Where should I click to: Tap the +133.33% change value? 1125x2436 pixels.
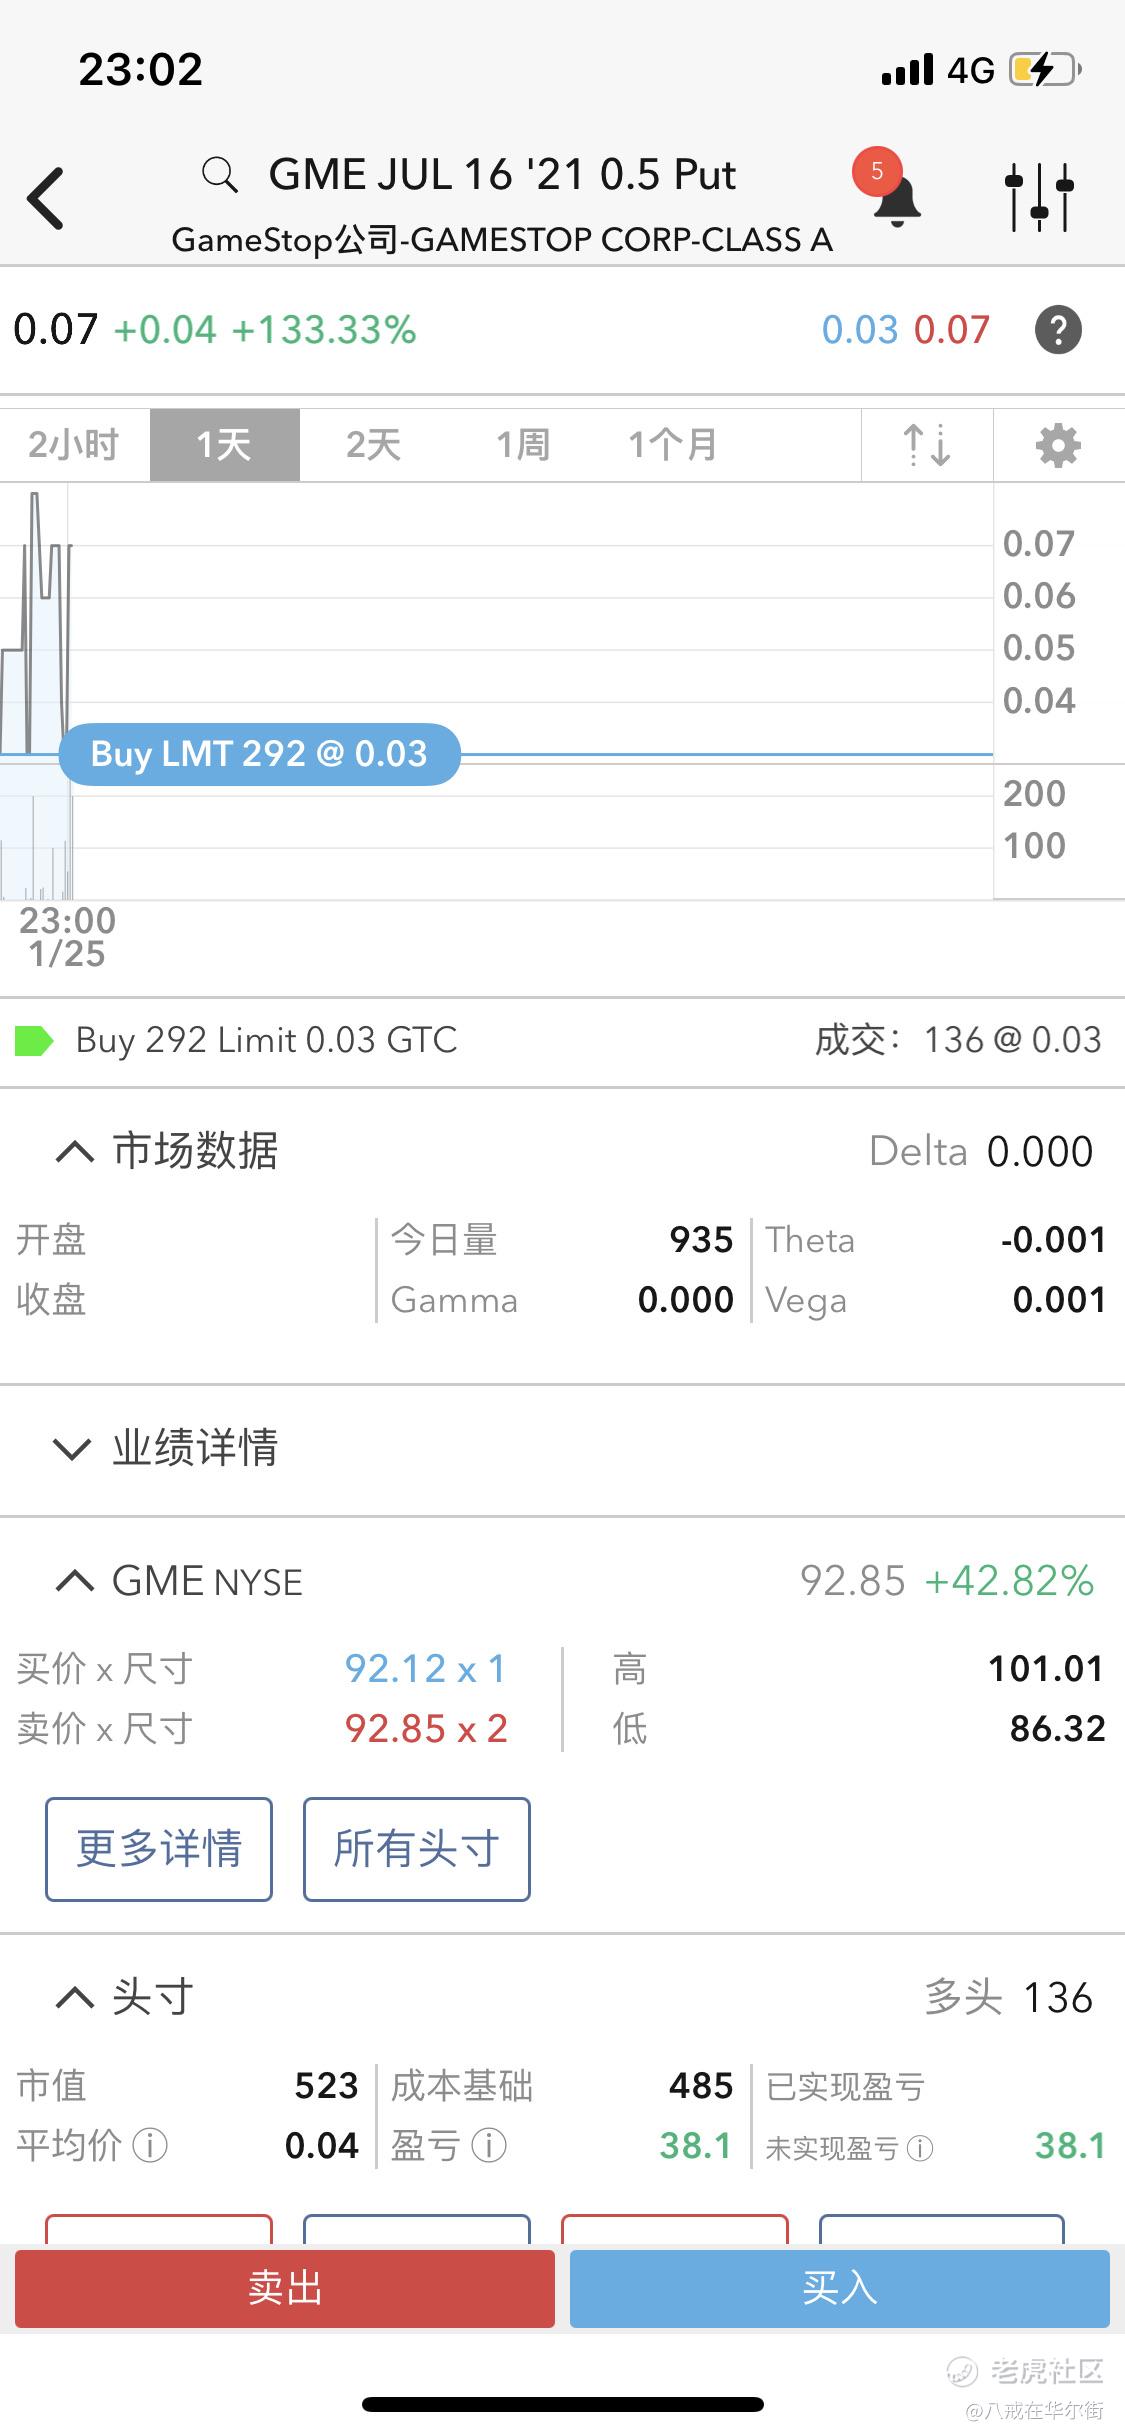click(x=324, y=330)
